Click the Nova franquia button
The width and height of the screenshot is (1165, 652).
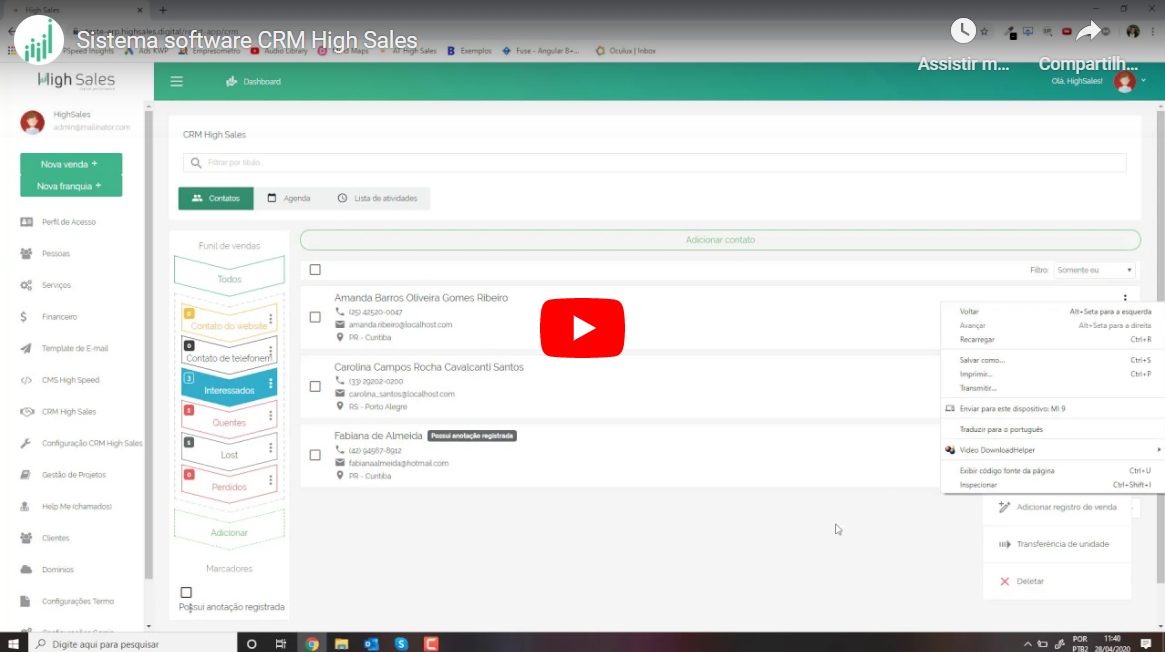71,186
